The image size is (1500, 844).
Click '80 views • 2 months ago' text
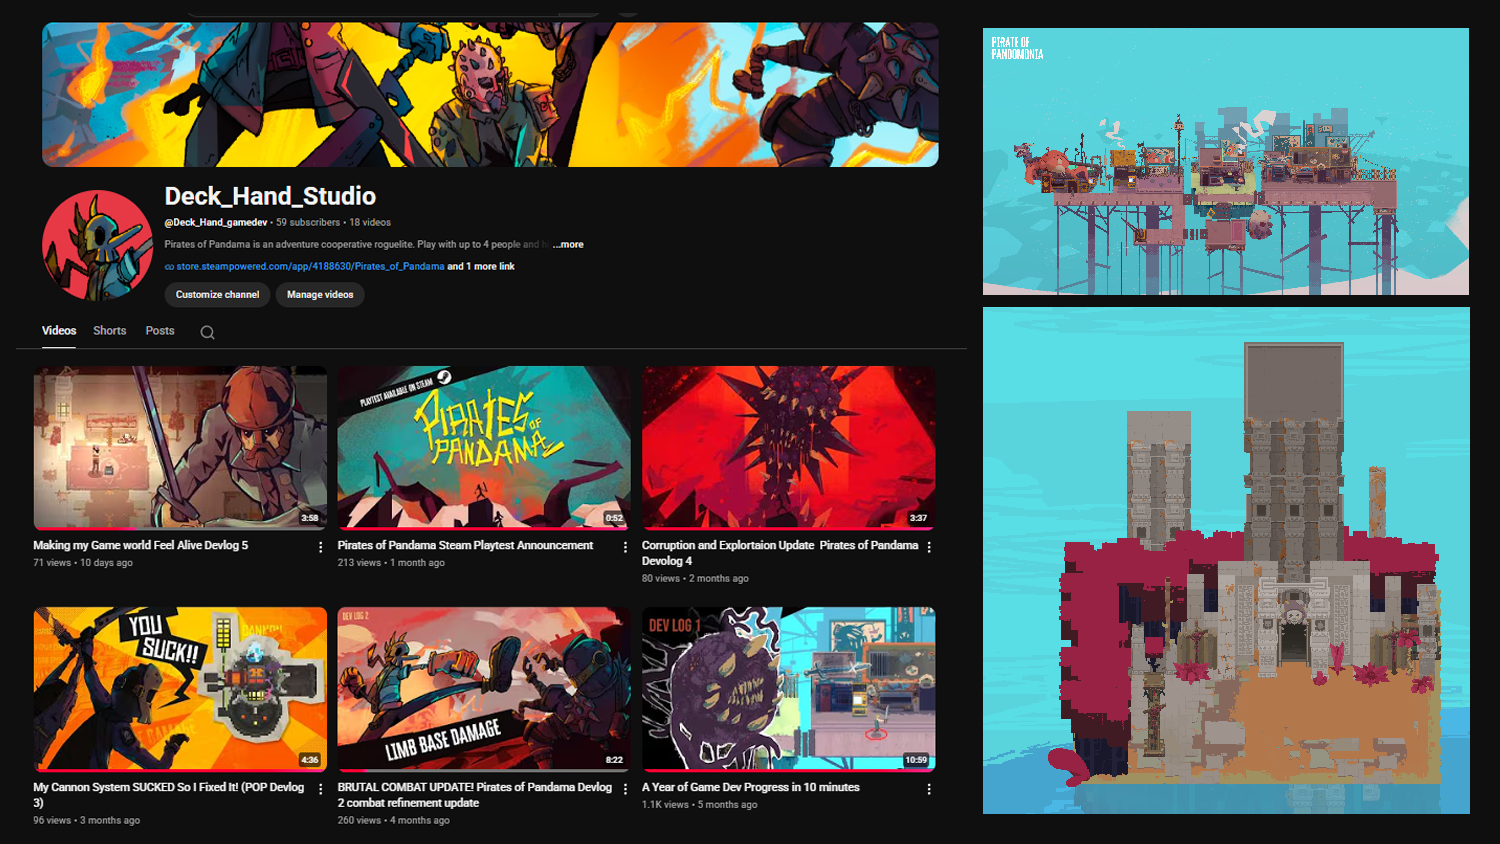click(x=695, y=579)
